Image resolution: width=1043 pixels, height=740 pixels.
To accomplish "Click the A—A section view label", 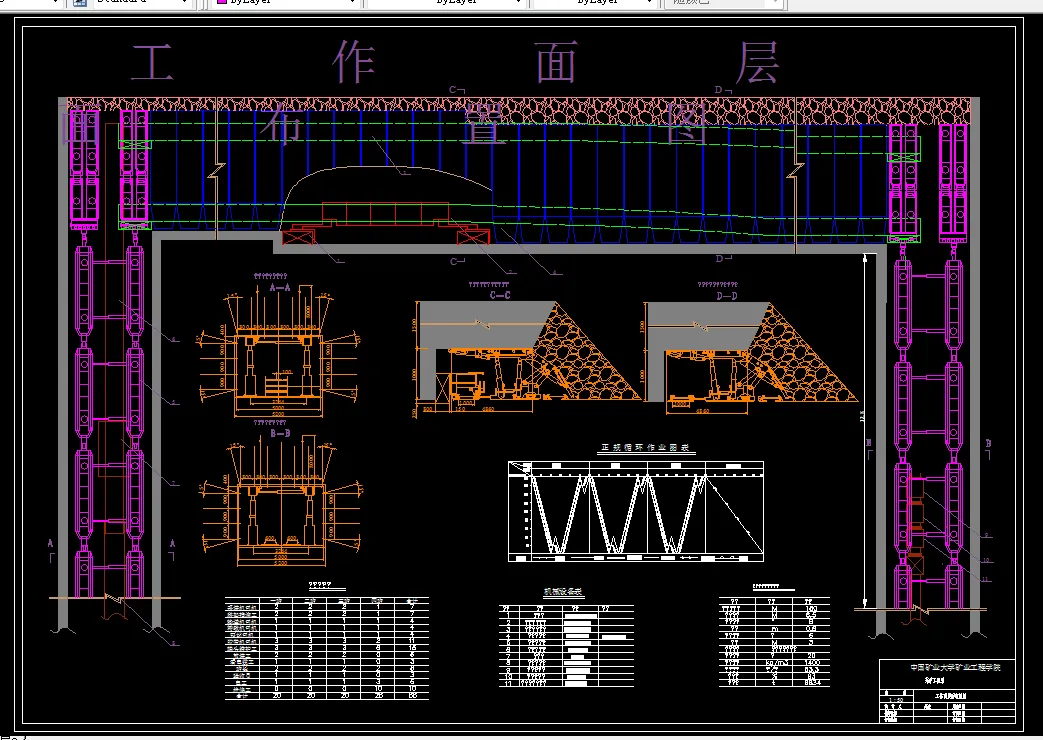I will 280,288.
